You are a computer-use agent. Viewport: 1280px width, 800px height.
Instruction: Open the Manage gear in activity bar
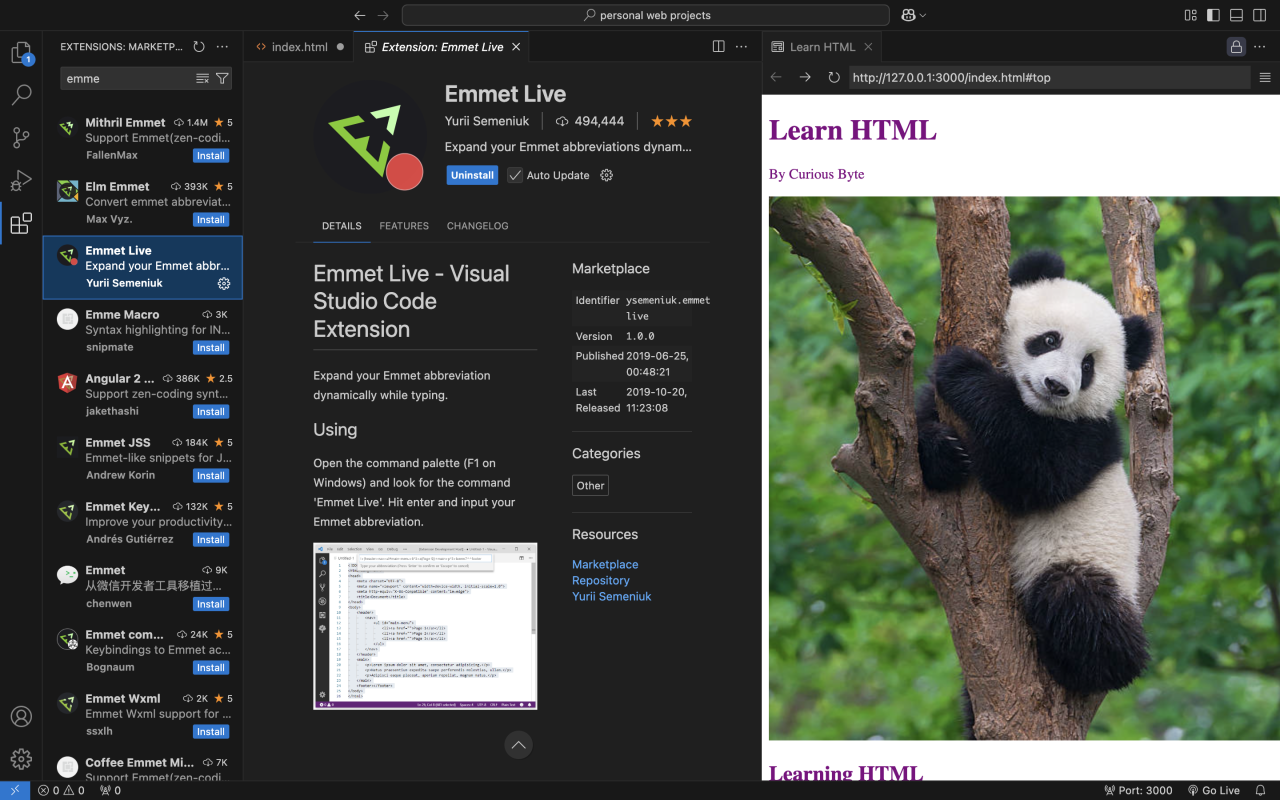(21, 759)
